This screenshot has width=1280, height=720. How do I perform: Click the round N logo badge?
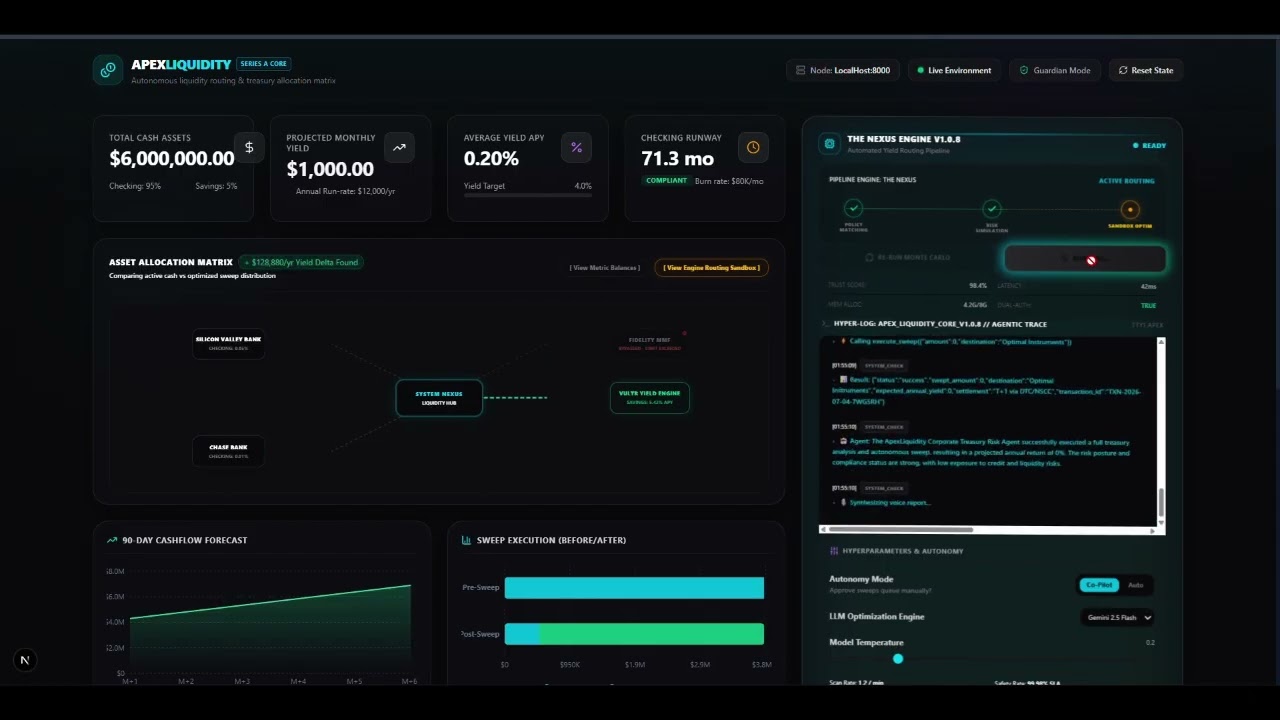[x=25, y=660]
